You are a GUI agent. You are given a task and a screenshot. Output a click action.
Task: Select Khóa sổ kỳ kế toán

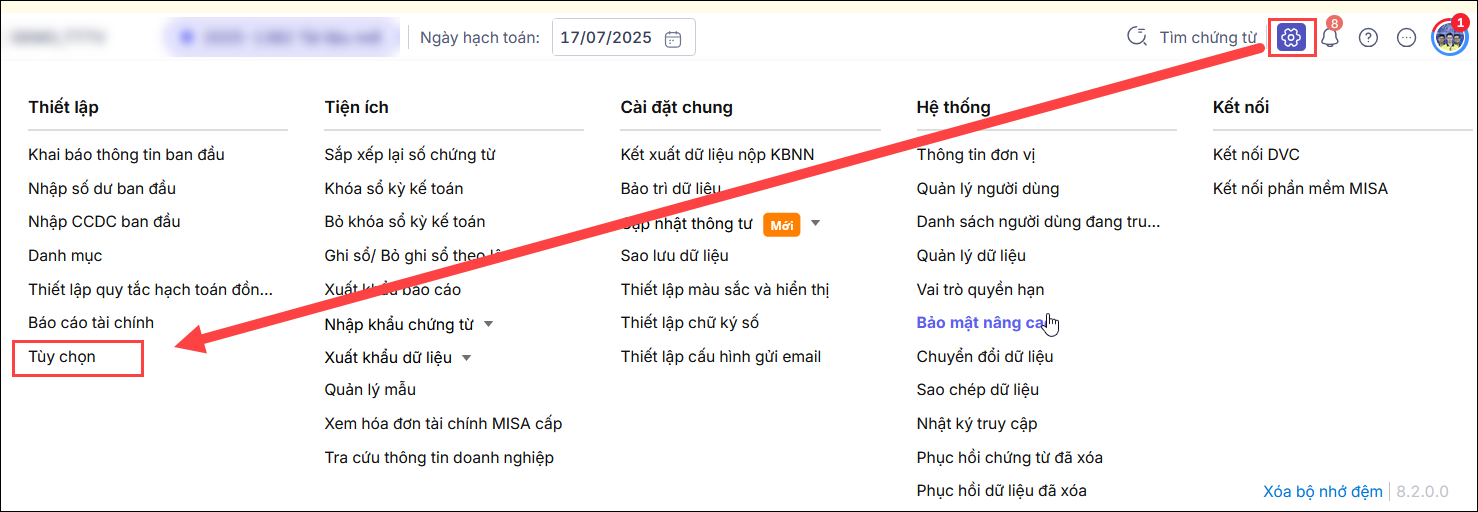tap(394, 188)
